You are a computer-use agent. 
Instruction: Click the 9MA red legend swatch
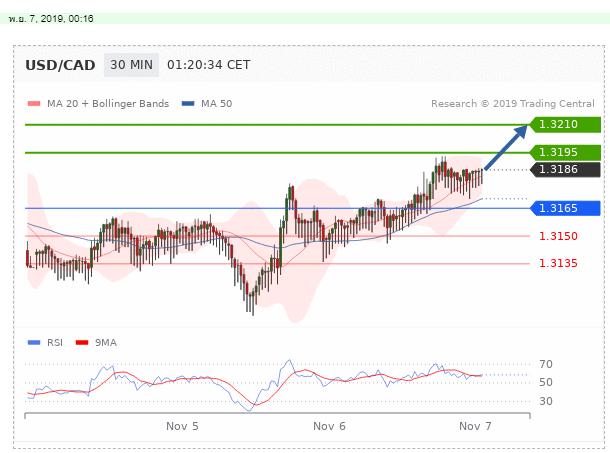pyautogui.click(x=82, y=342)
